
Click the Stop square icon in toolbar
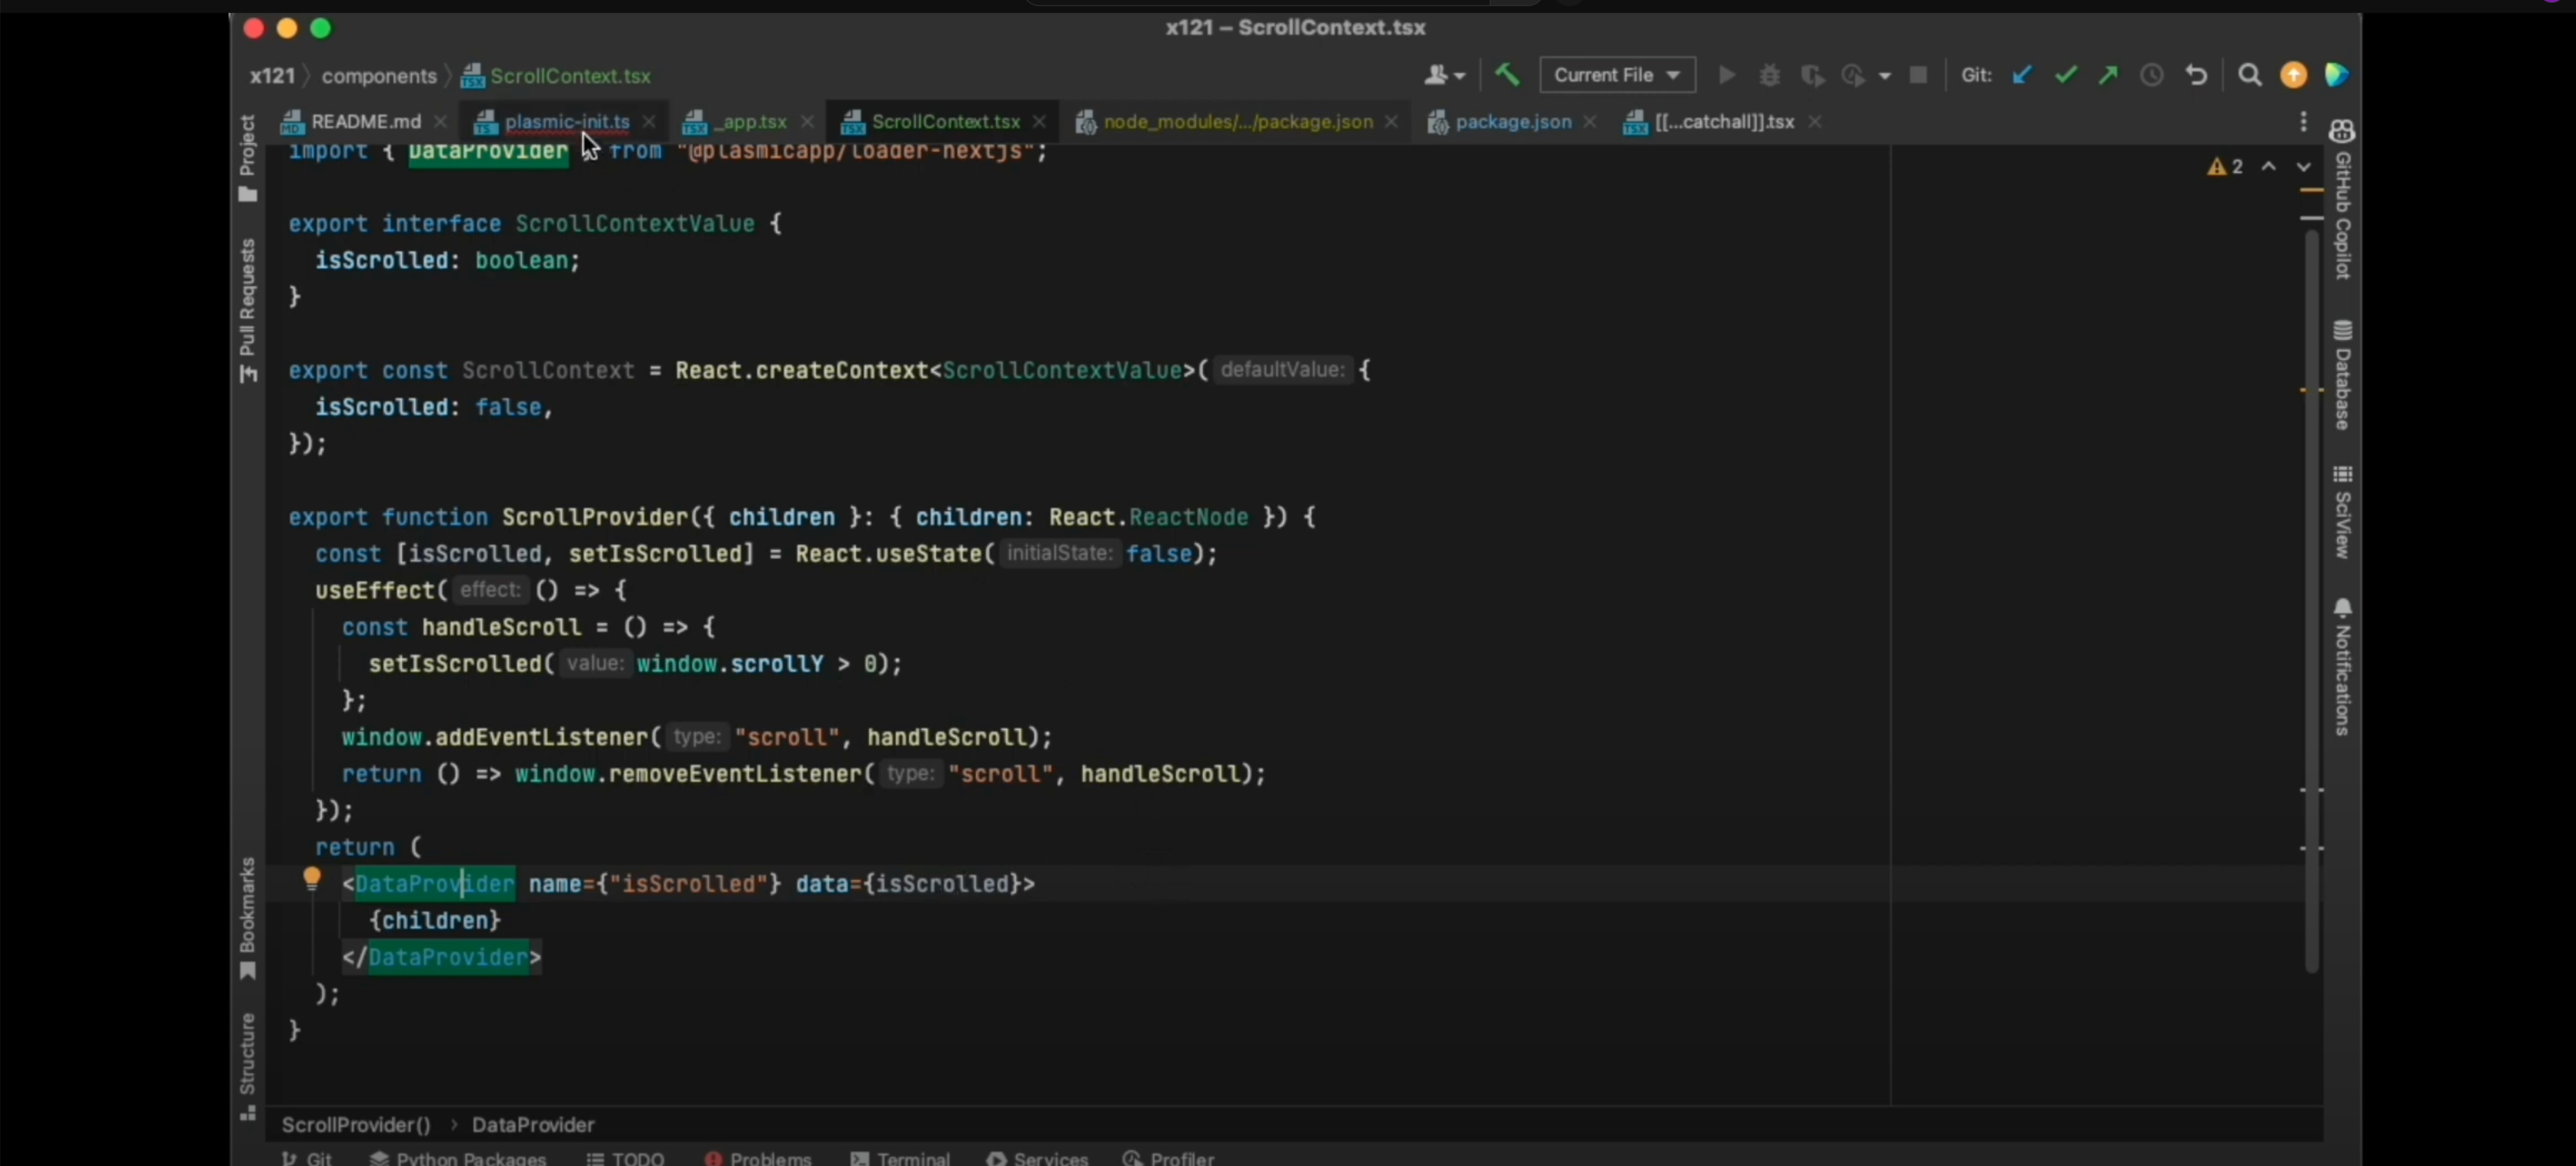tap(1918, 75)
